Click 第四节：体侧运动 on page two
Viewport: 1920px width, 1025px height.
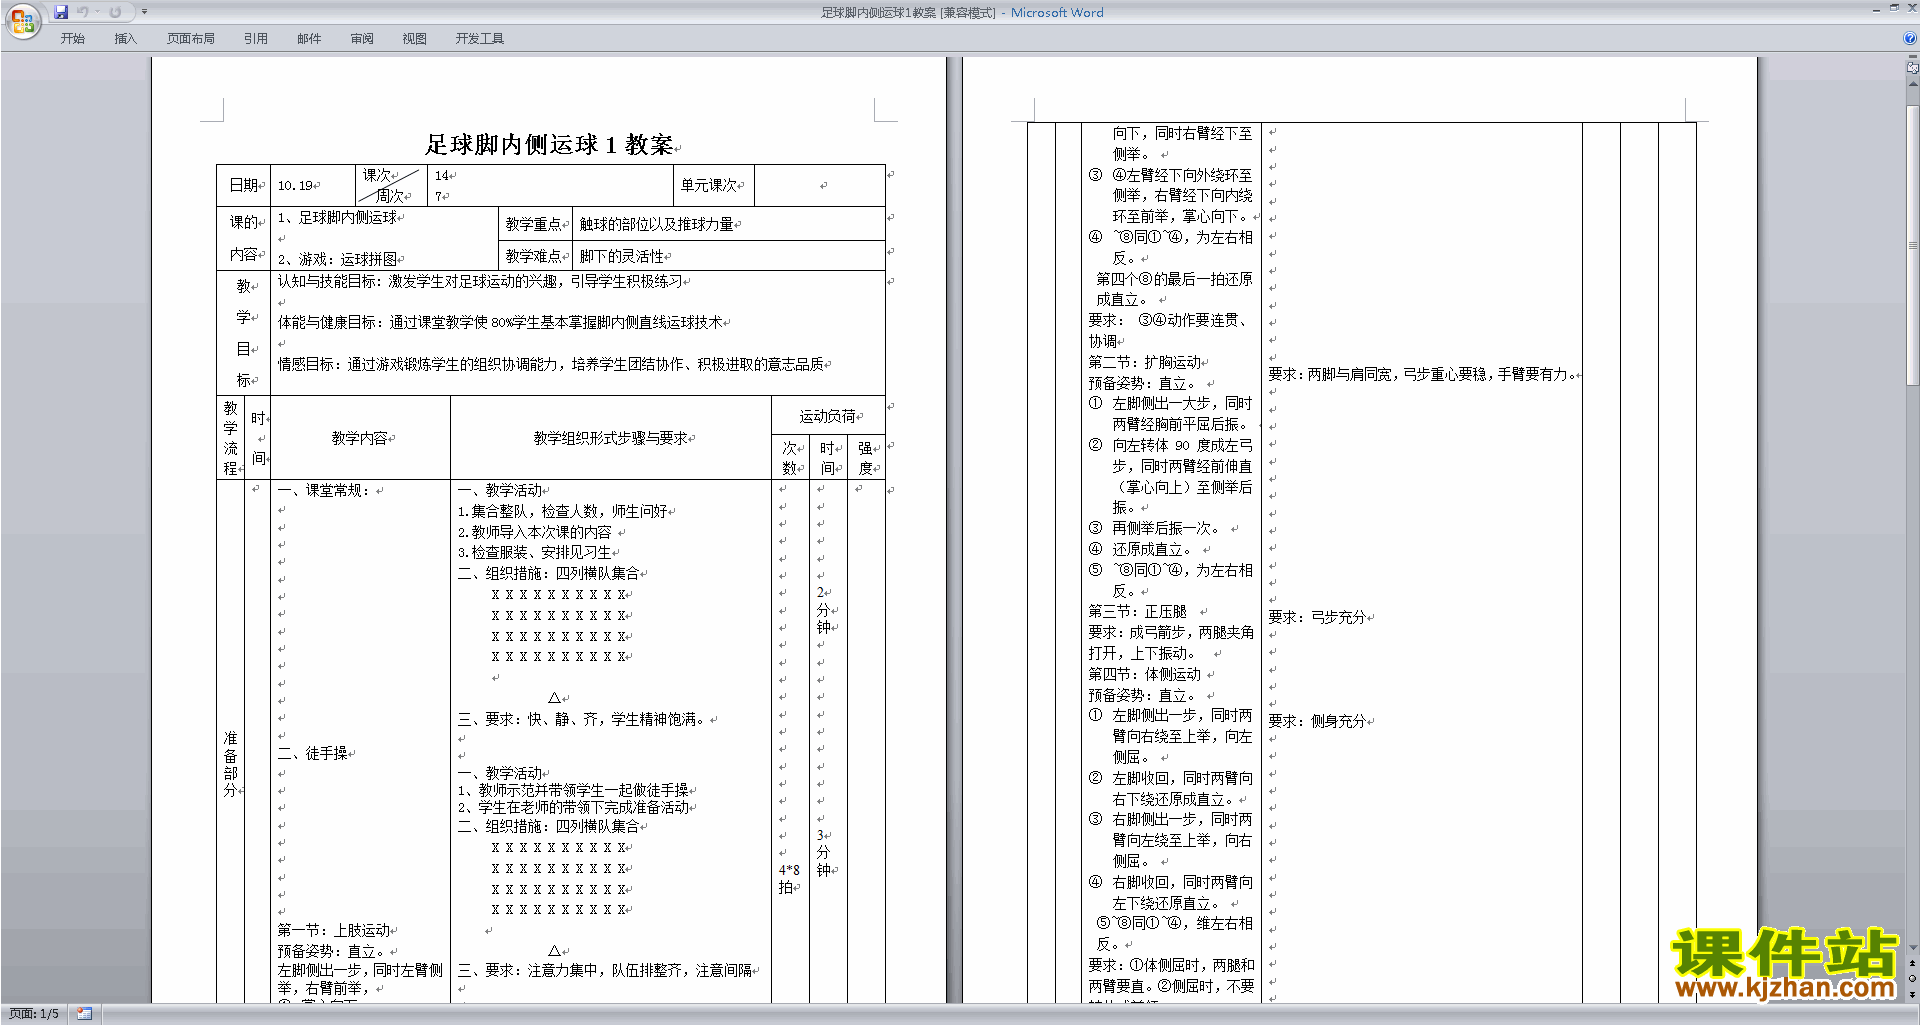tap(1145, 674)
